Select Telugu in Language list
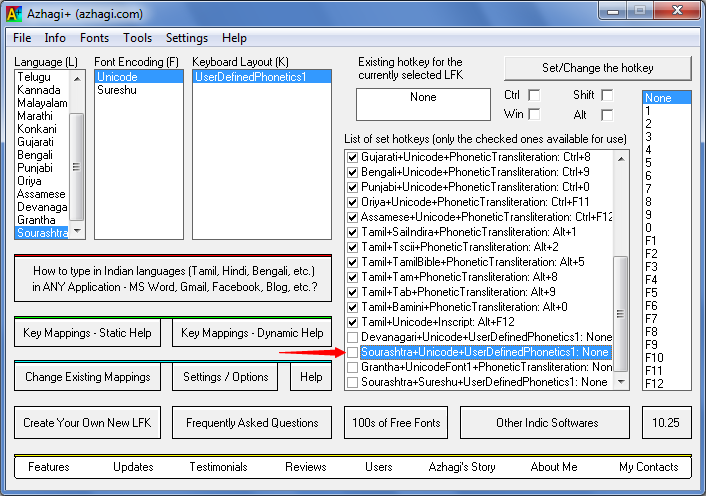The width and height of the screenshot is (706, 496). 42,77
